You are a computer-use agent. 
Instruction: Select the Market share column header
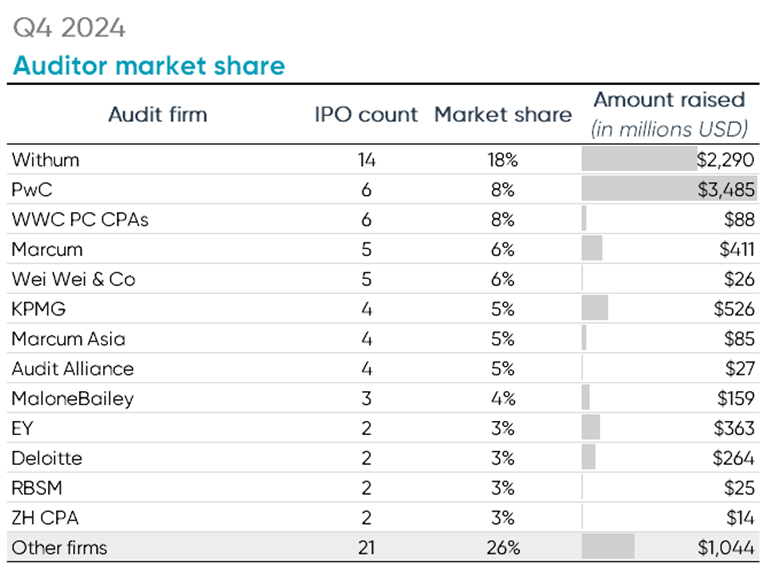click(x=503, y=114)
